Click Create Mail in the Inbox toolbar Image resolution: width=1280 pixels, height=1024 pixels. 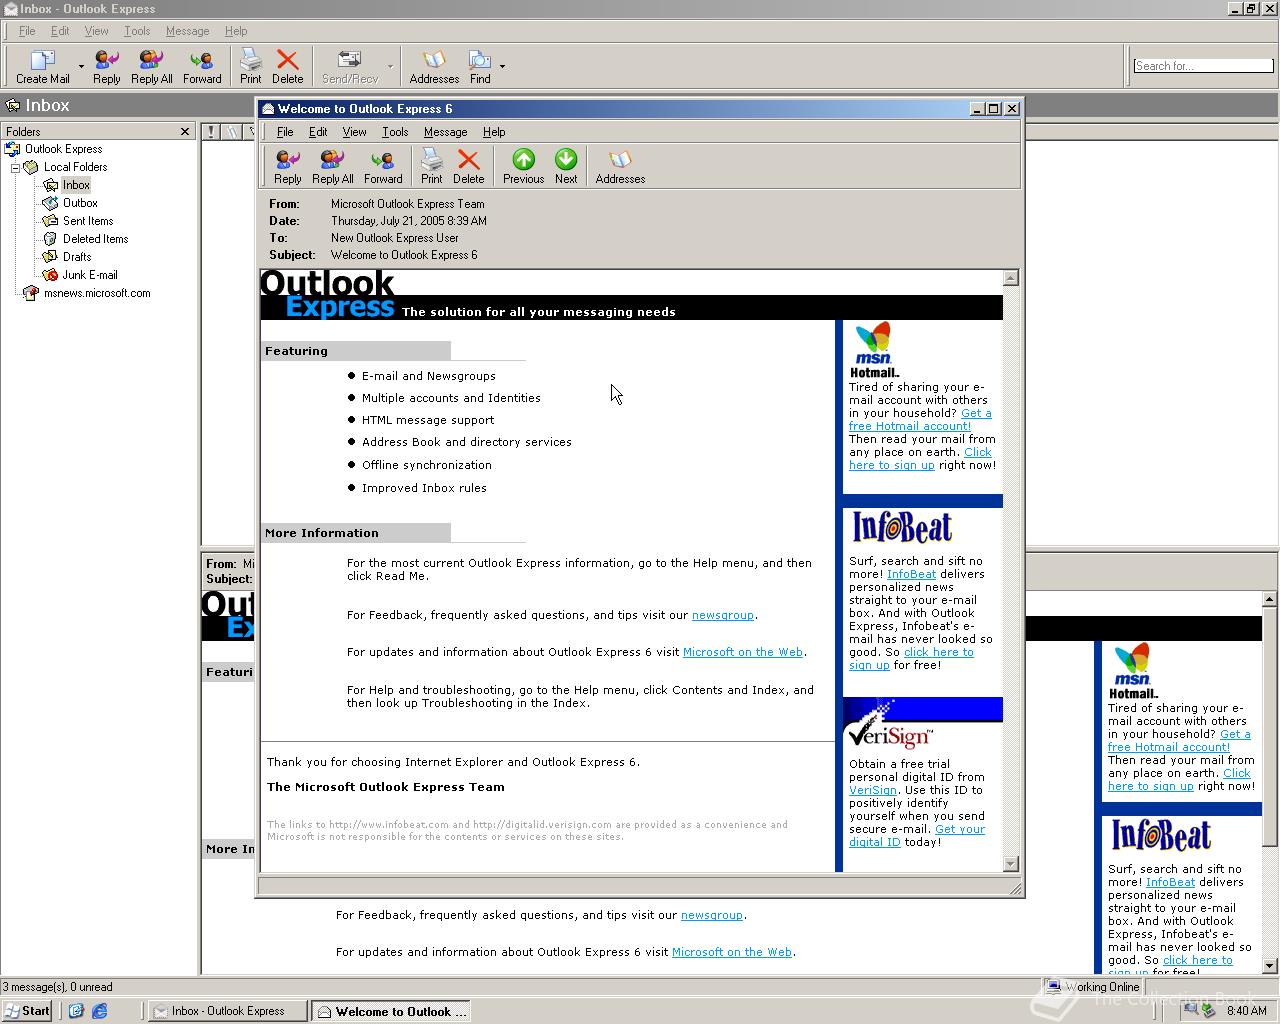point(42,66)
